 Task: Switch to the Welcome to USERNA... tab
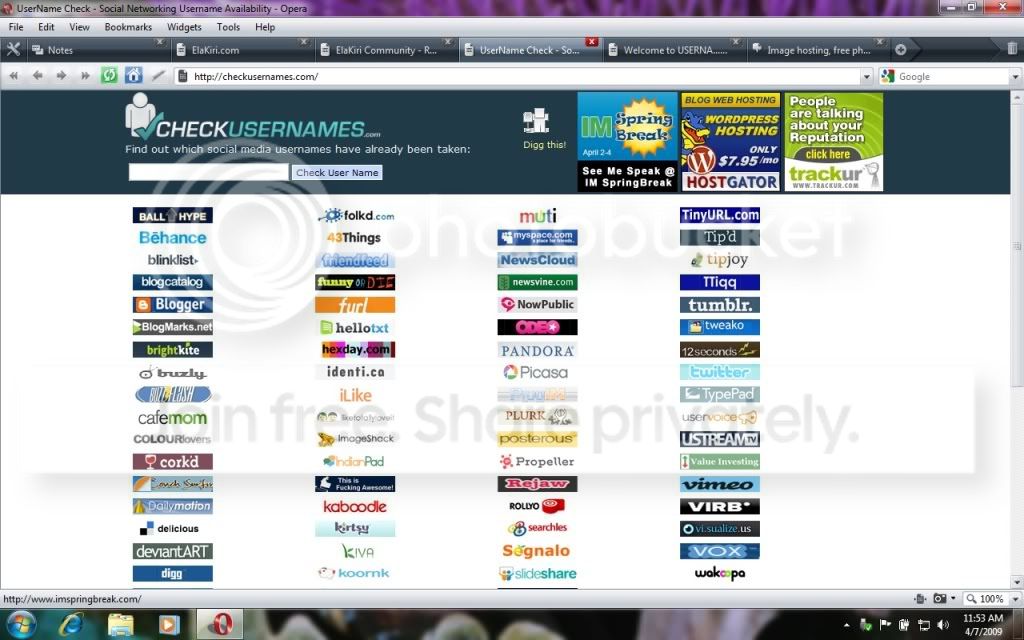674,50
